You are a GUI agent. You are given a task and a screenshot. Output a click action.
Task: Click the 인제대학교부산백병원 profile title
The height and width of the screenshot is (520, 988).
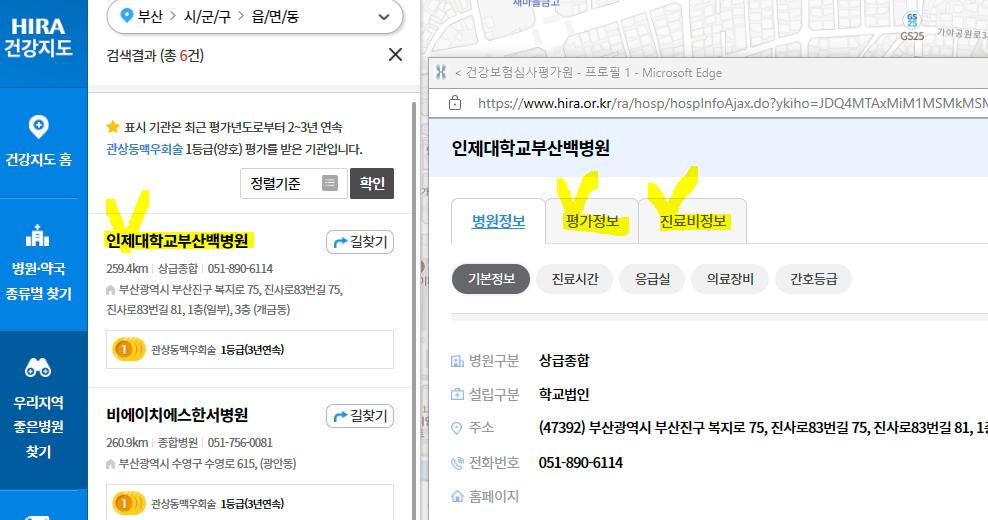531,148
